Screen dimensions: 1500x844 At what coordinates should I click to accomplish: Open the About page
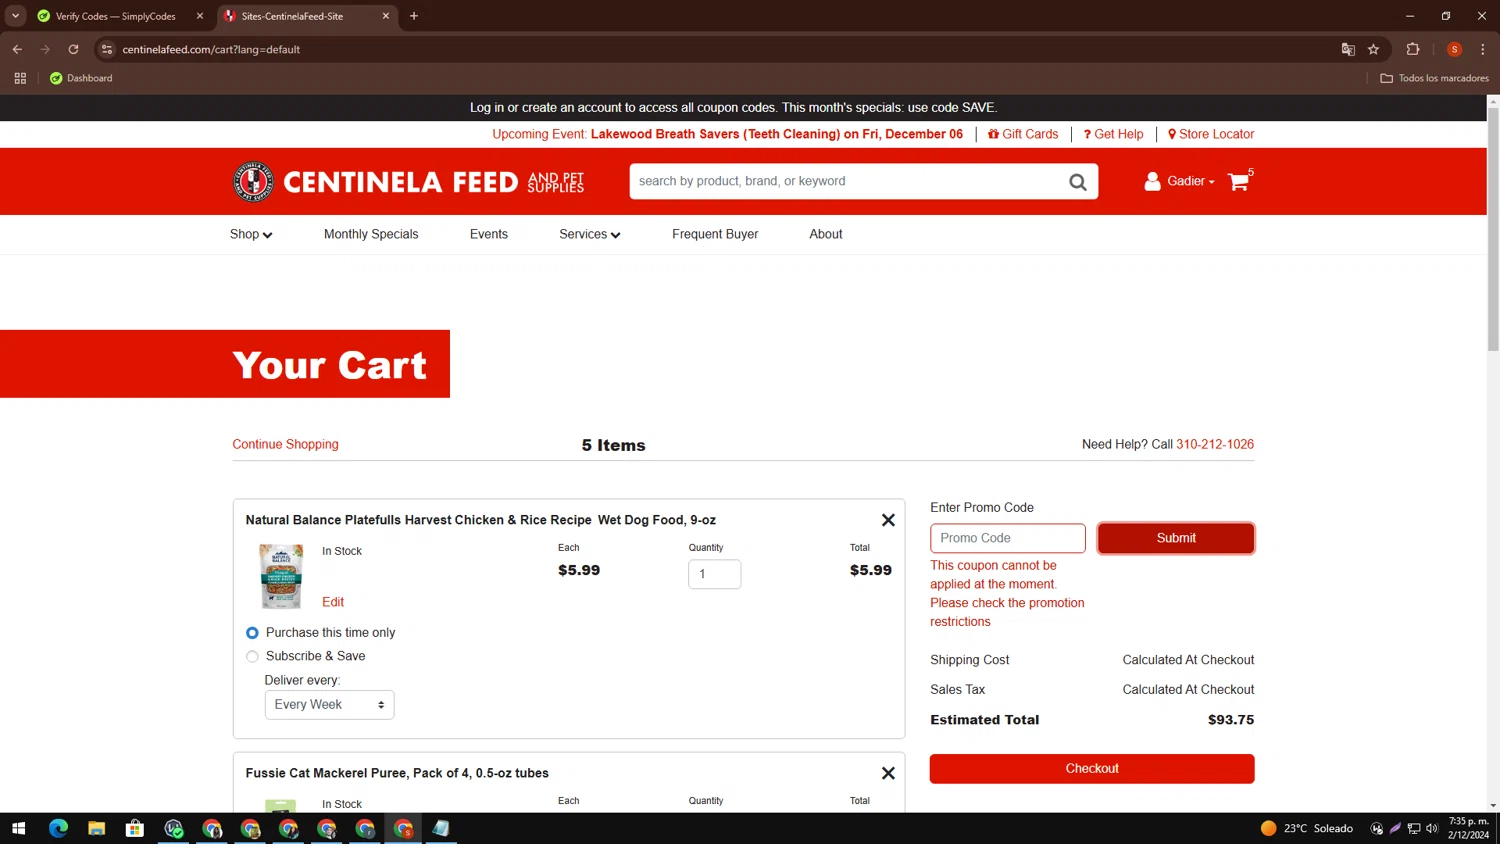coord(826,234)
